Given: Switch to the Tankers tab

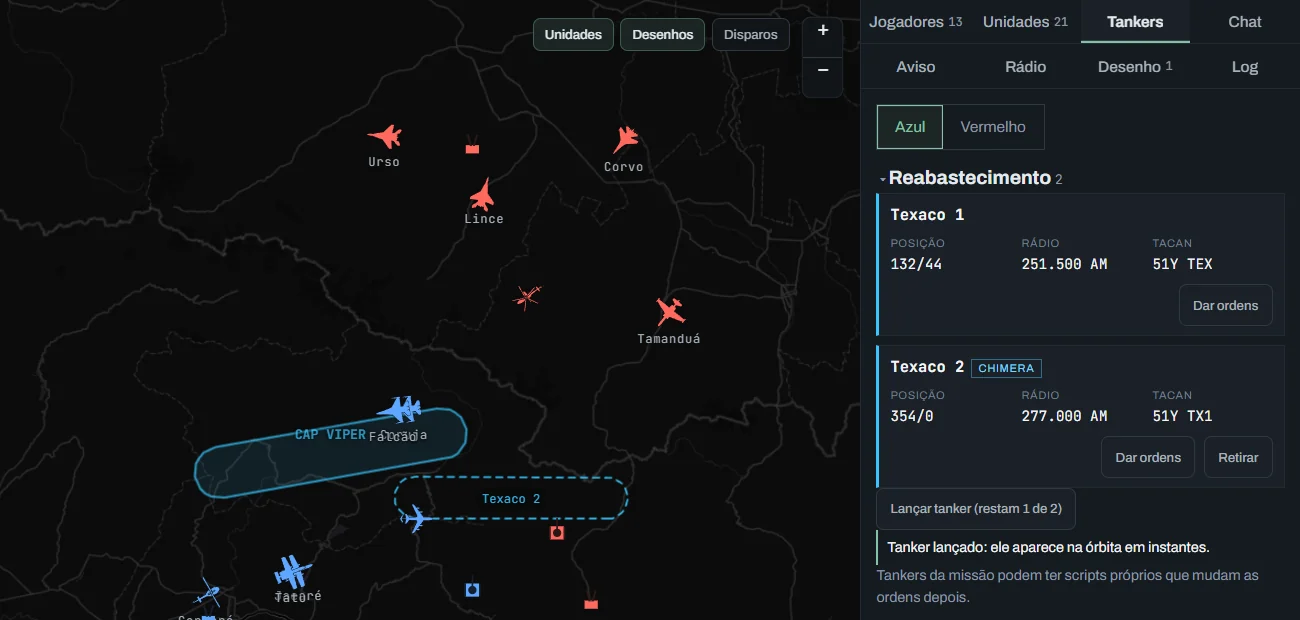Looking at the screenshot, I should click(x=1135, y=21).
